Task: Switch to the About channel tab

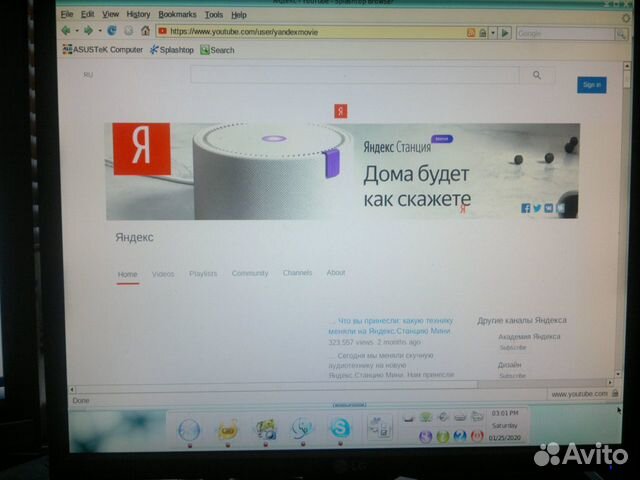Action: [x=336, y=272]
